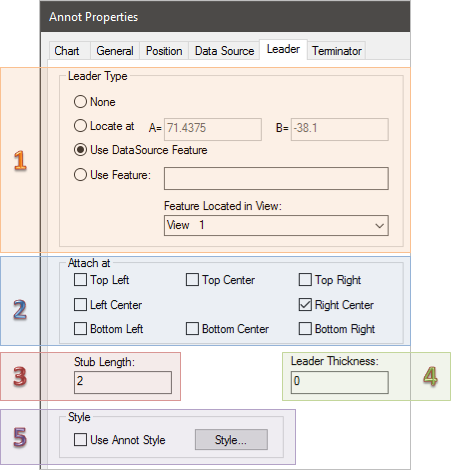Go to the Position tab

(x=164, y=51)
